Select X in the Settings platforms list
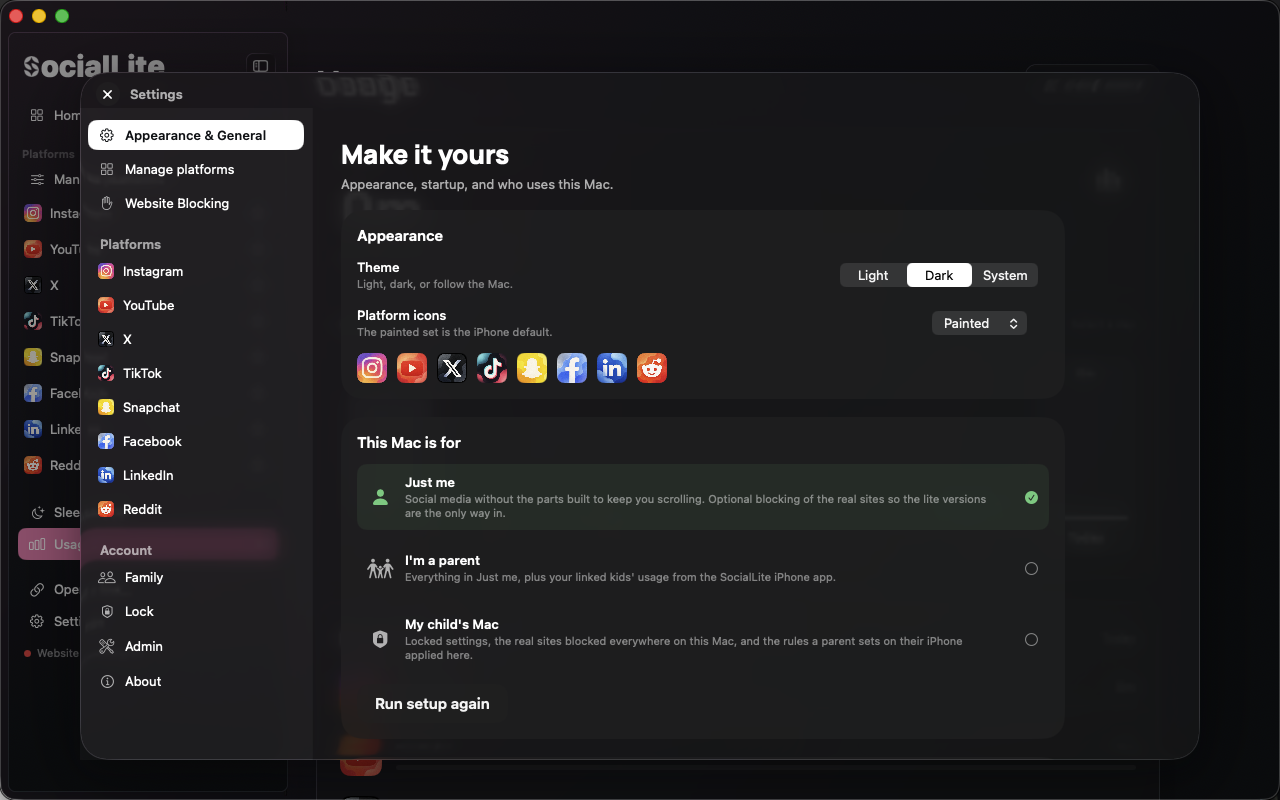Image resolution: width=1280 pixels, height=800 pixels. 196,339
